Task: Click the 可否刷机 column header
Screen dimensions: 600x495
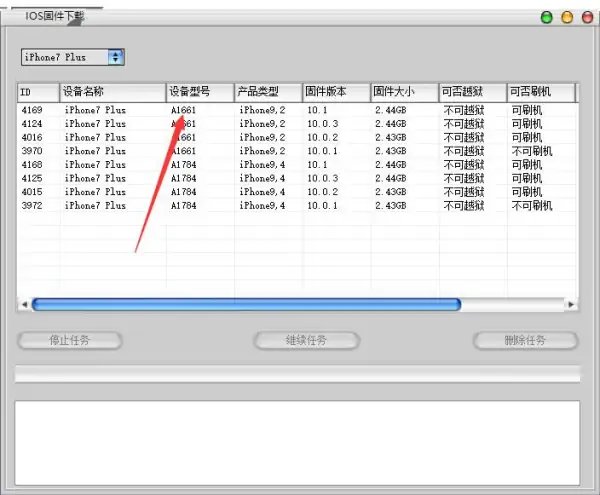Action: [x=541, y=92]
